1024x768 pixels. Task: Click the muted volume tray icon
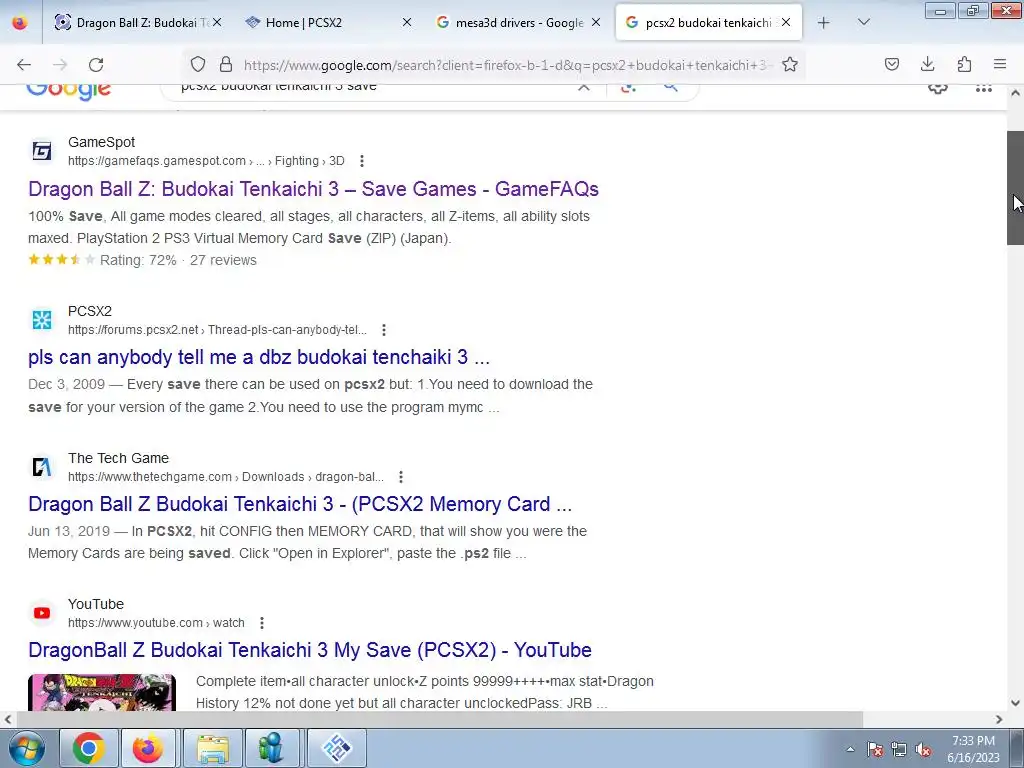coord(923,750)
